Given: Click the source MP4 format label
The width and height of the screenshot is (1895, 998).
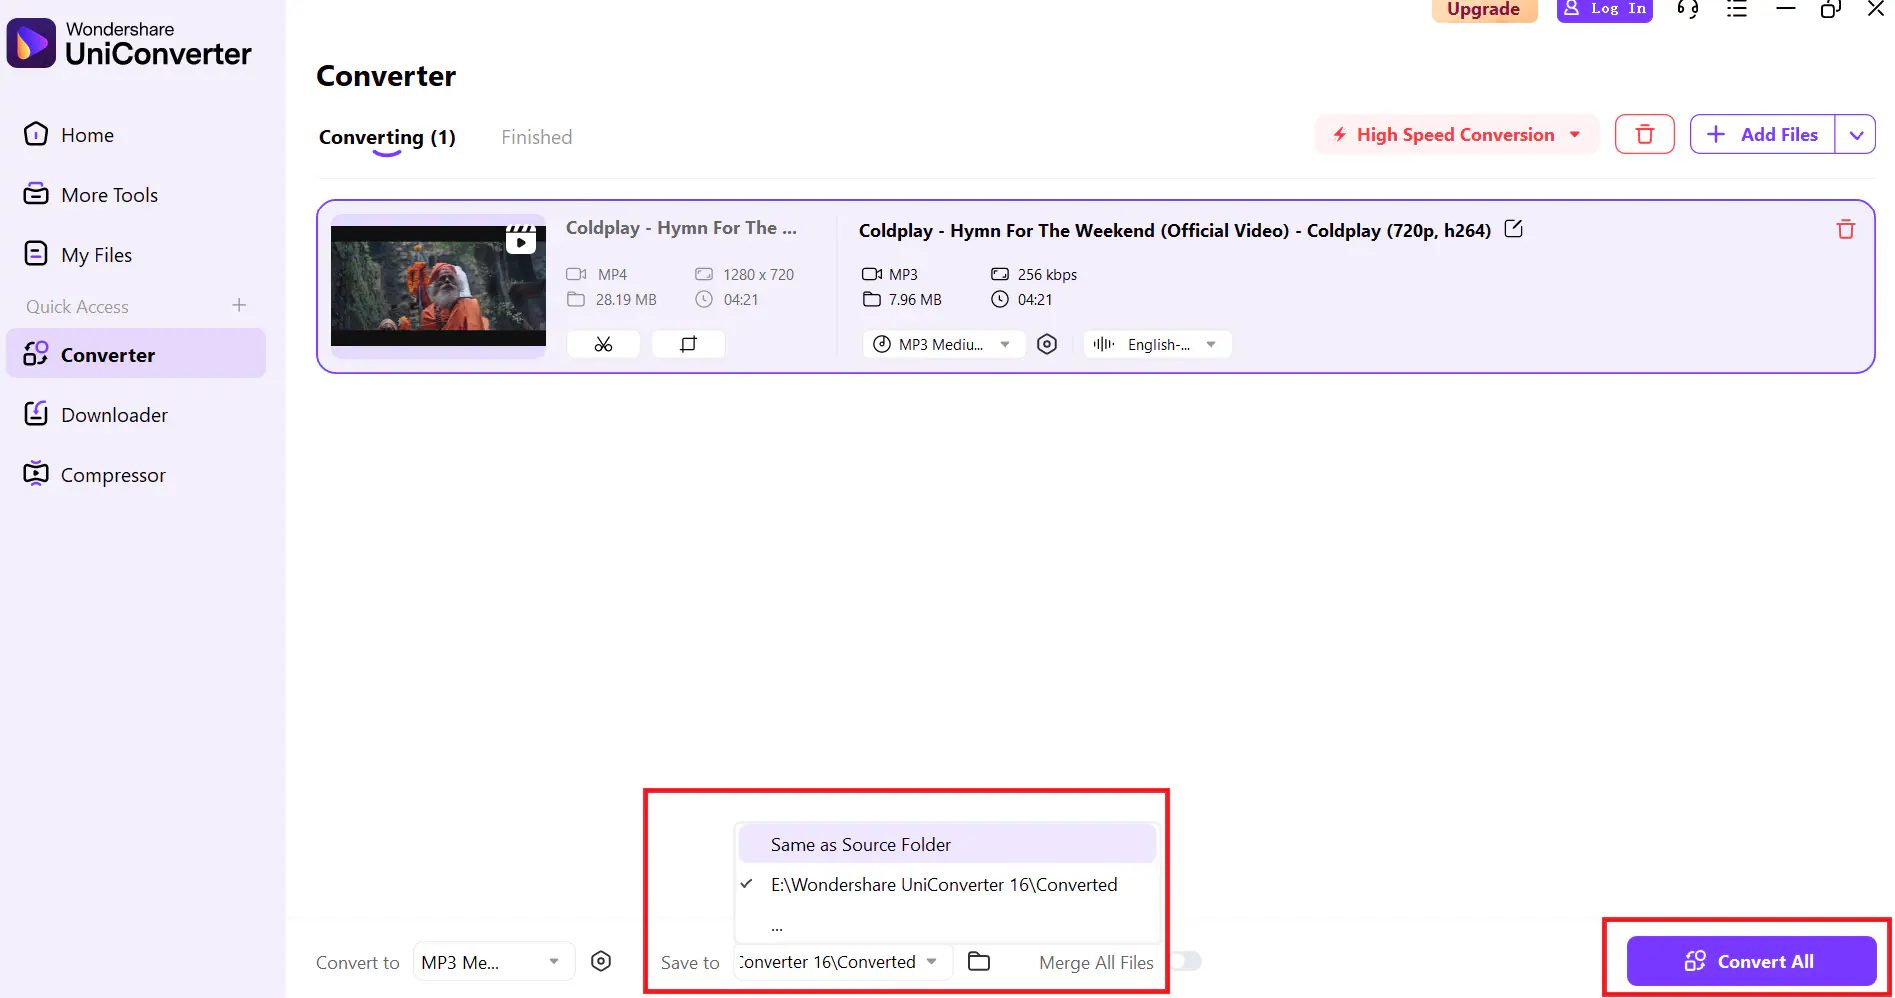Looking at the screenshot, I should pos(612,274).
